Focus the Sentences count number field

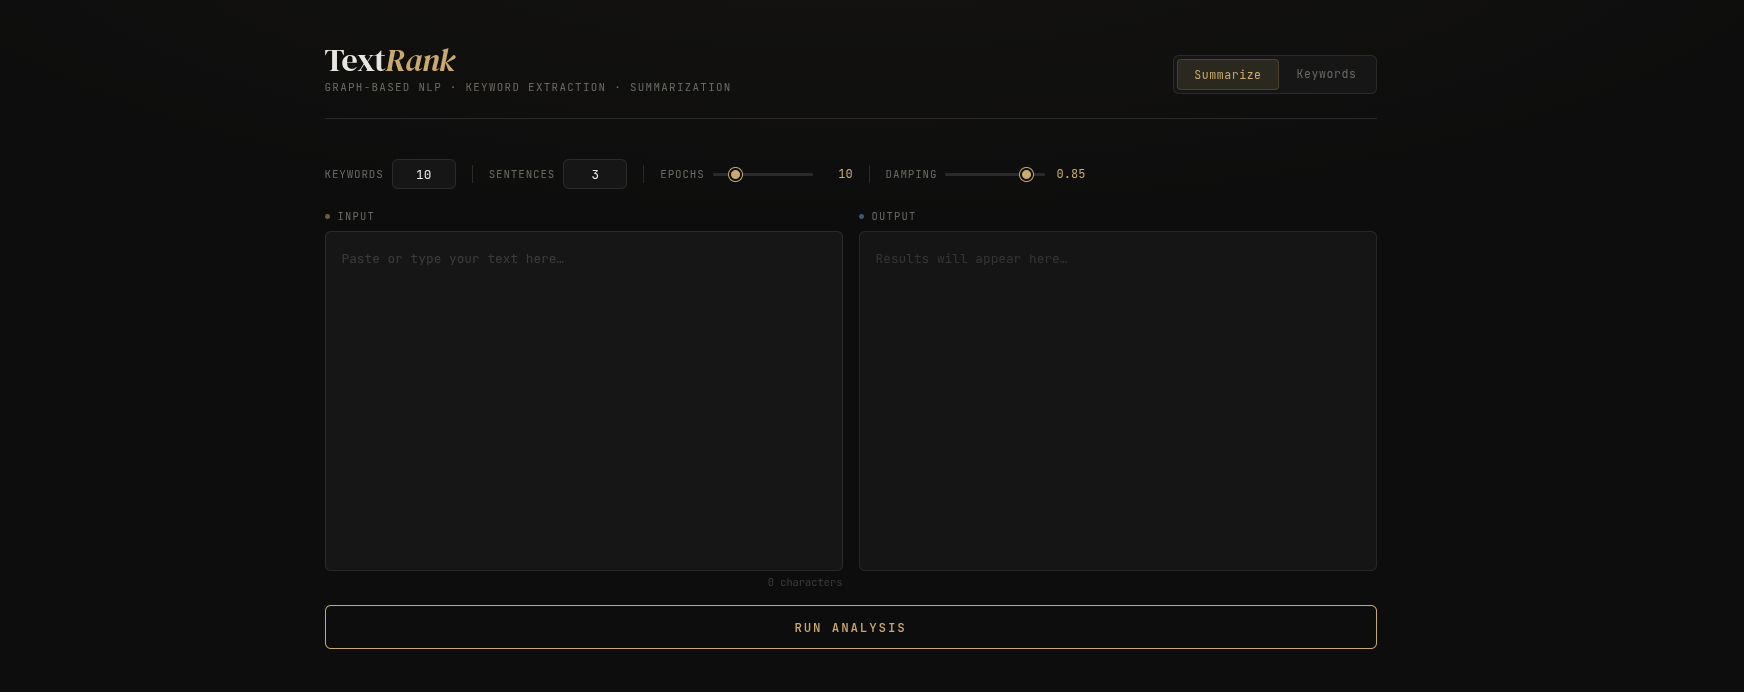coord(594,174)
